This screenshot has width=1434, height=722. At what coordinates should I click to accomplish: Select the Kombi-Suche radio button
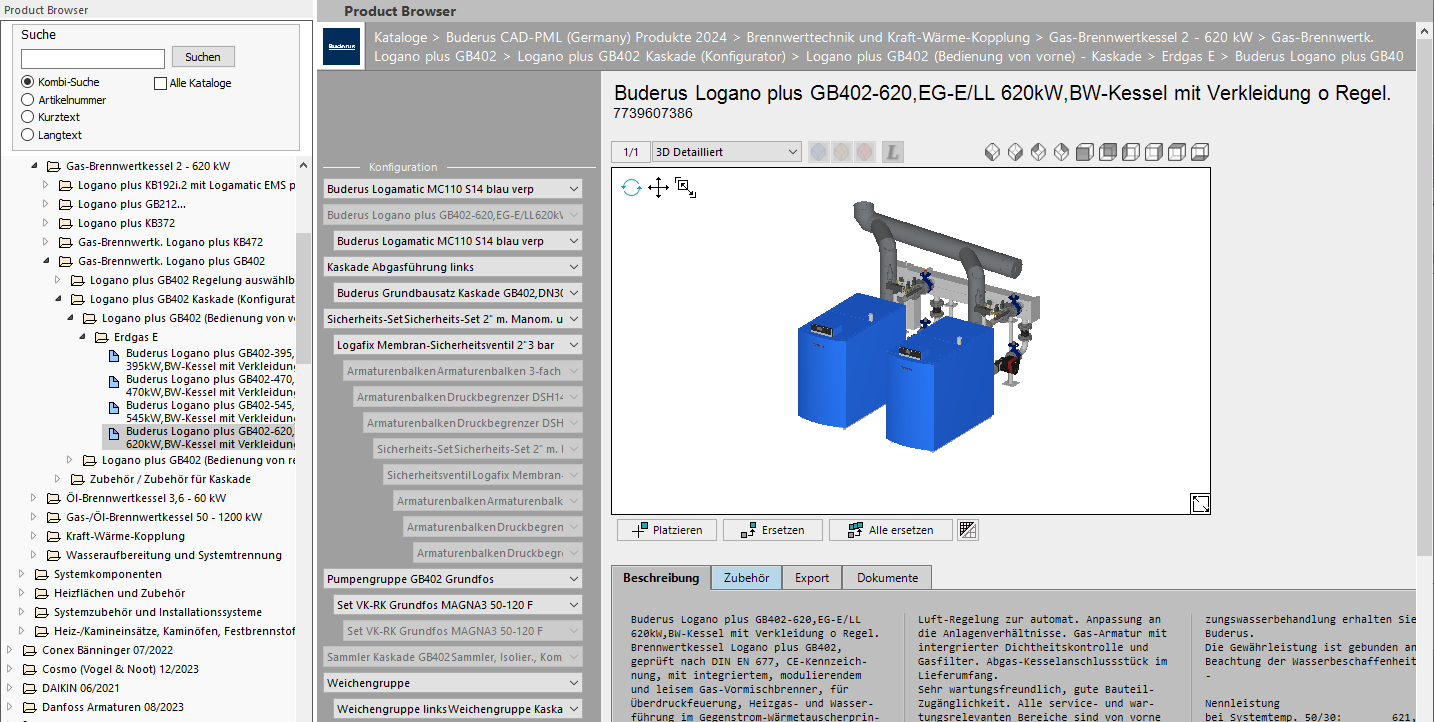28,82
